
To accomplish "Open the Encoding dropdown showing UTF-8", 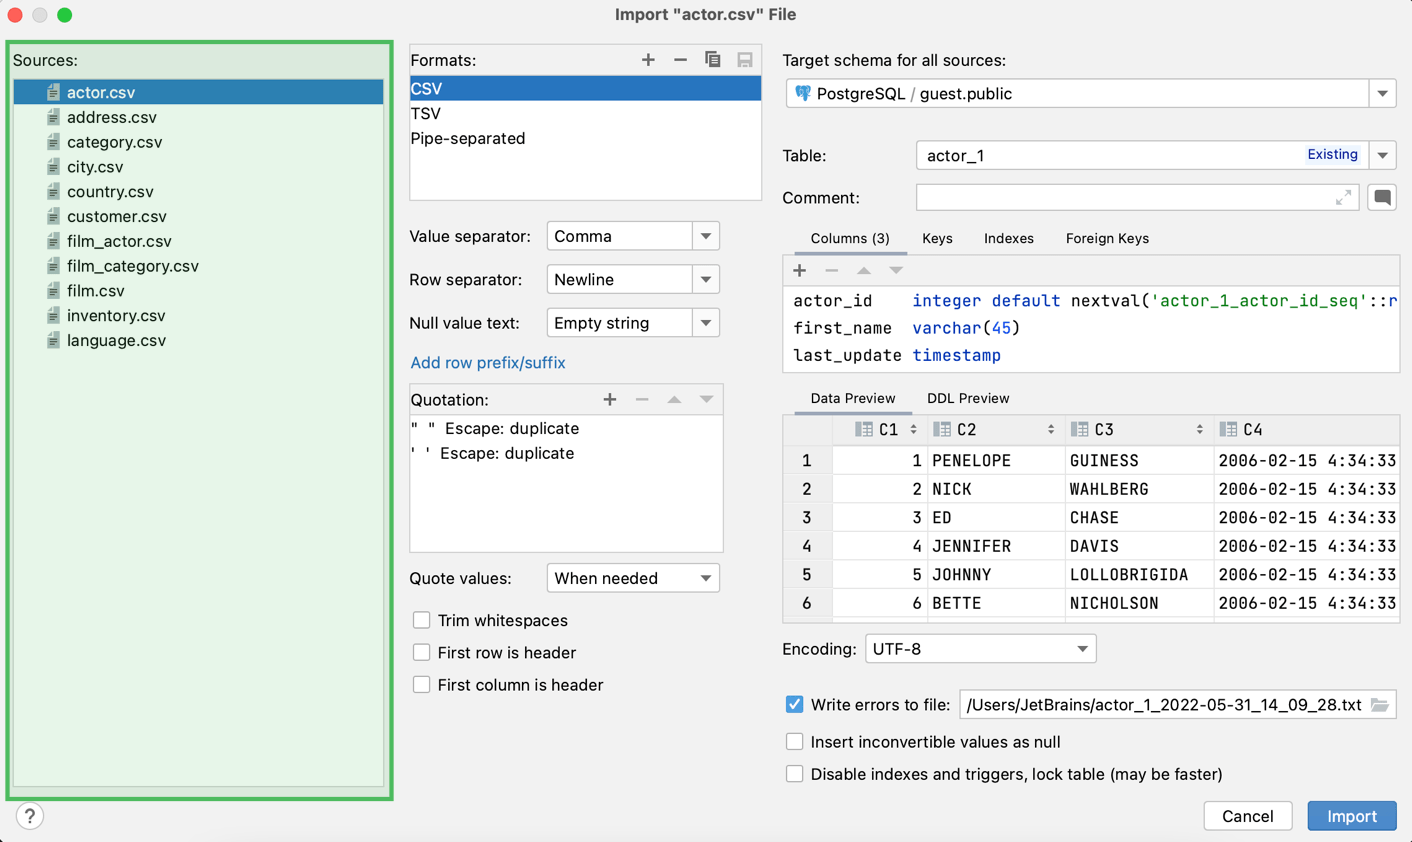I will tap(1081, 648).
